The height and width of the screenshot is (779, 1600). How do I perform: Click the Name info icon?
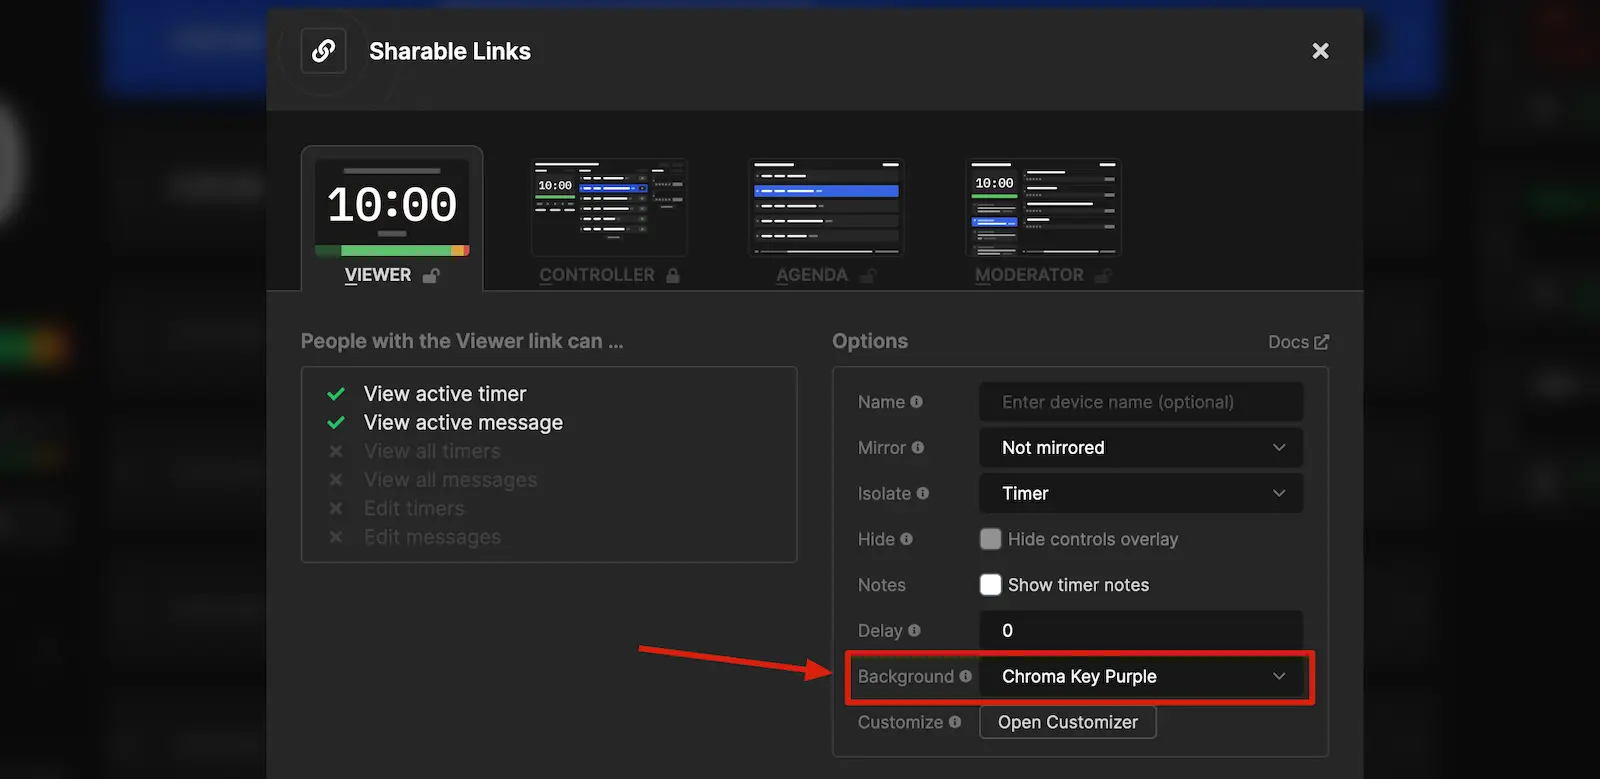(916, 402)
